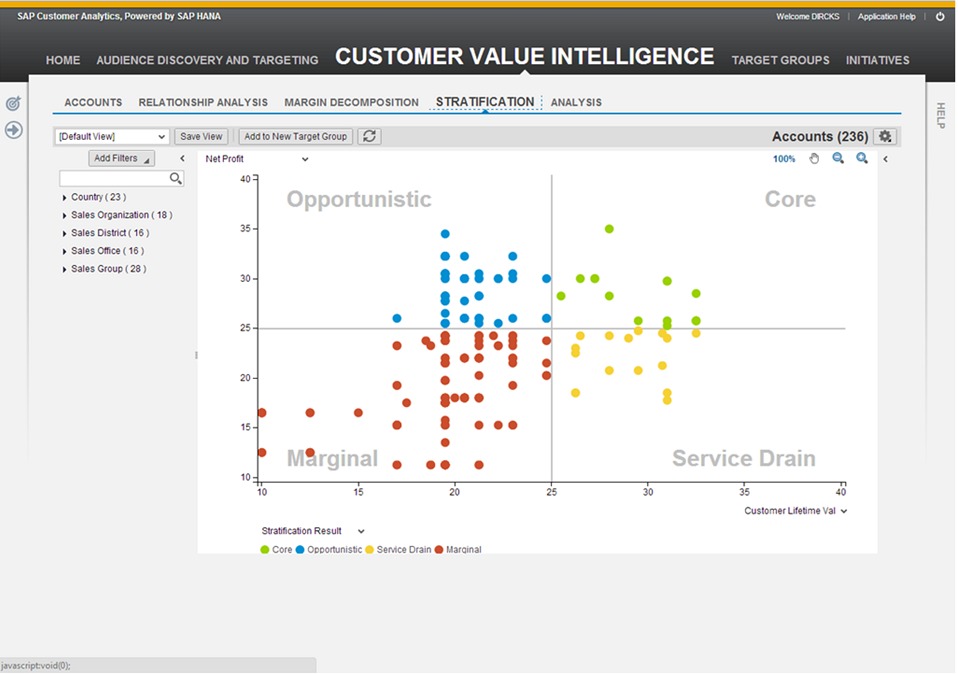Expand the Sales Office filter
Screen dimensions: 958x674
tap(64, 251)
